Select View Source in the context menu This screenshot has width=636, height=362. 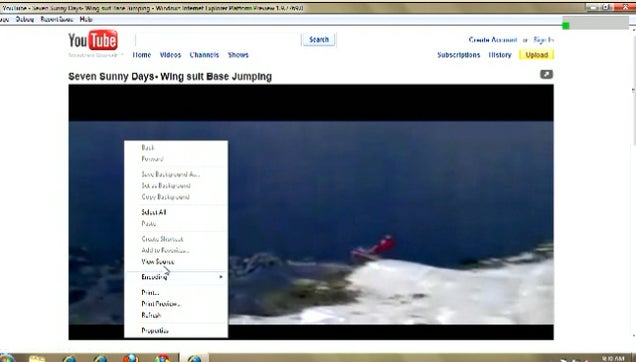click(x=158, y=262)
